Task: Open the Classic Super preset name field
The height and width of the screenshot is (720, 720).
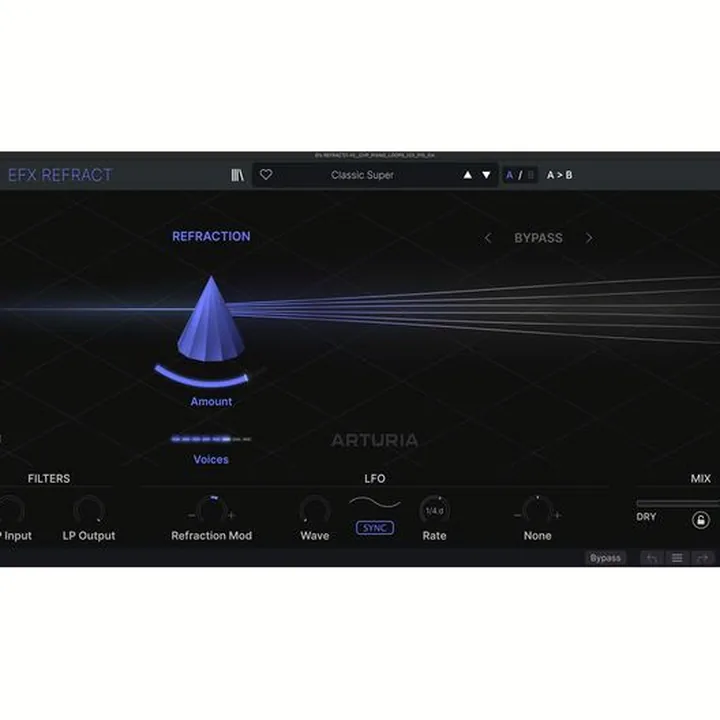Action: coord(362,175)
